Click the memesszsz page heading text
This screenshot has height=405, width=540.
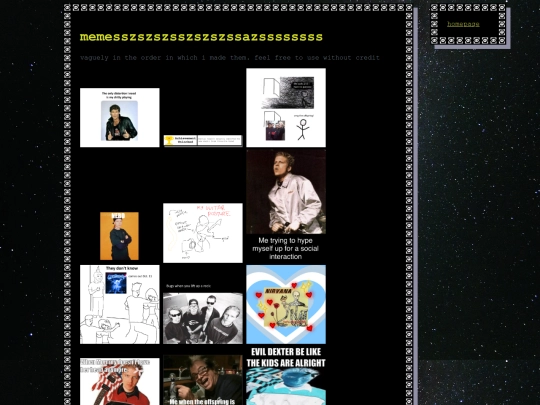pos(201,37)
